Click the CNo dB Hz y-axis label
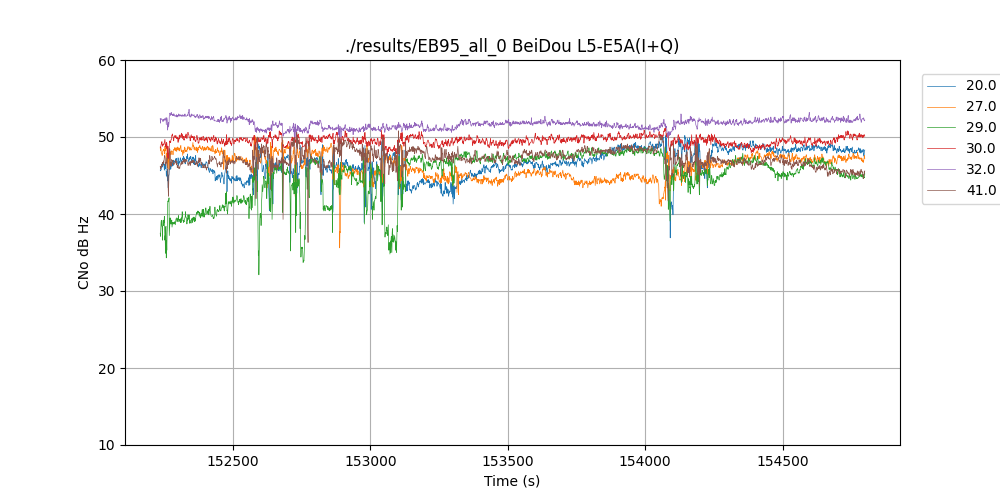 (84, 253)
